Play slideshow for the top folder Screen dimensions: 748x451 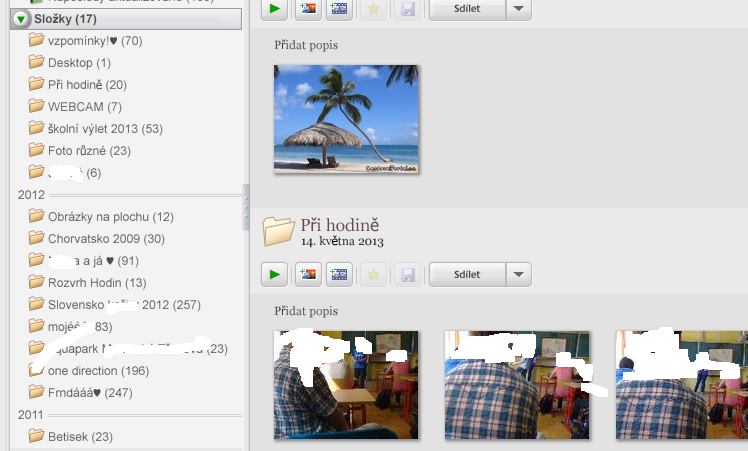pos(274,9)
